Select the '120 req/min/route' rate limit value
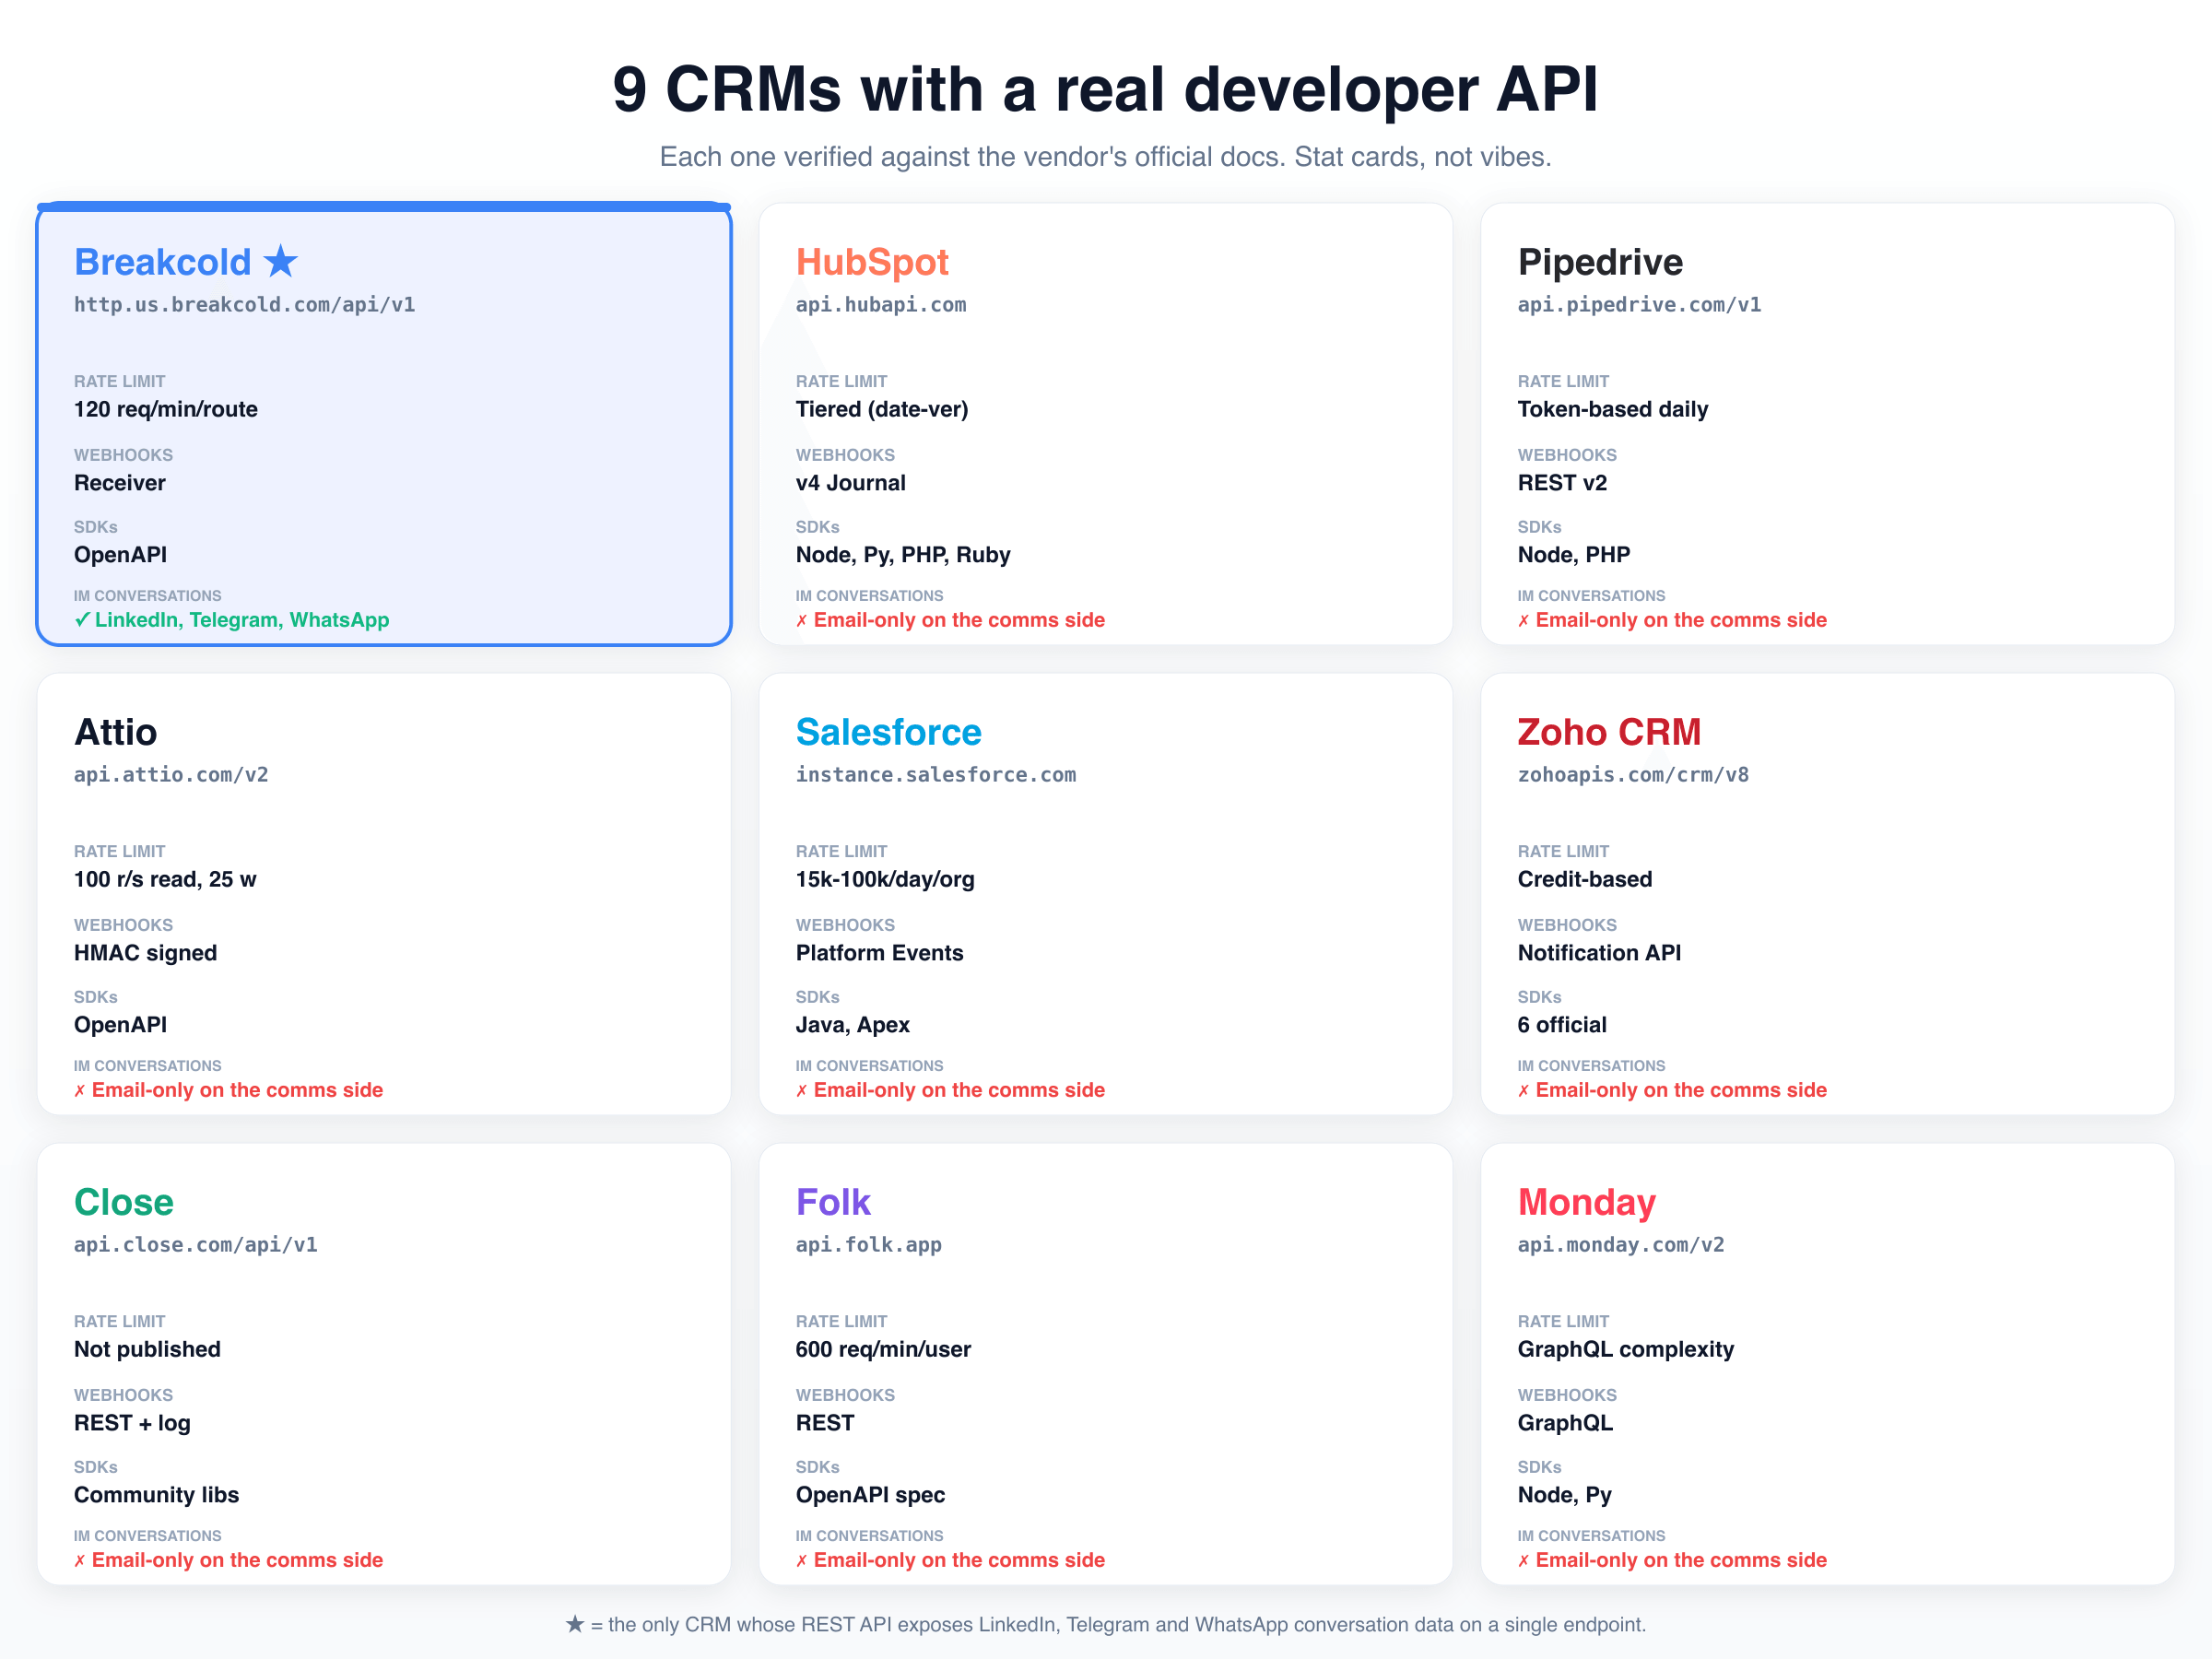Viewport: 2212px width, 1659px height. pyautogui.click(x=166, y=409)
